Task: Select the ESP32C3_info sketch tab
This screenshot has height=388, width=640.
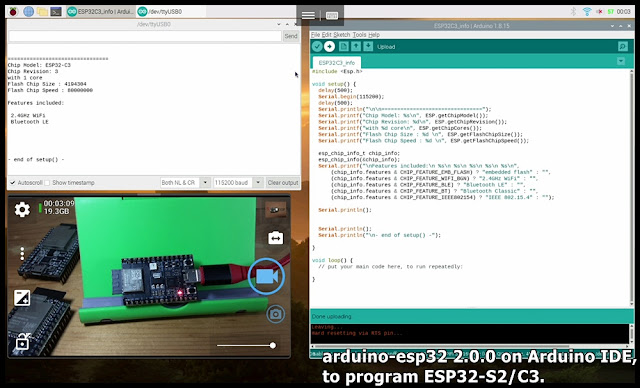Action: click(x=337, y=62)
